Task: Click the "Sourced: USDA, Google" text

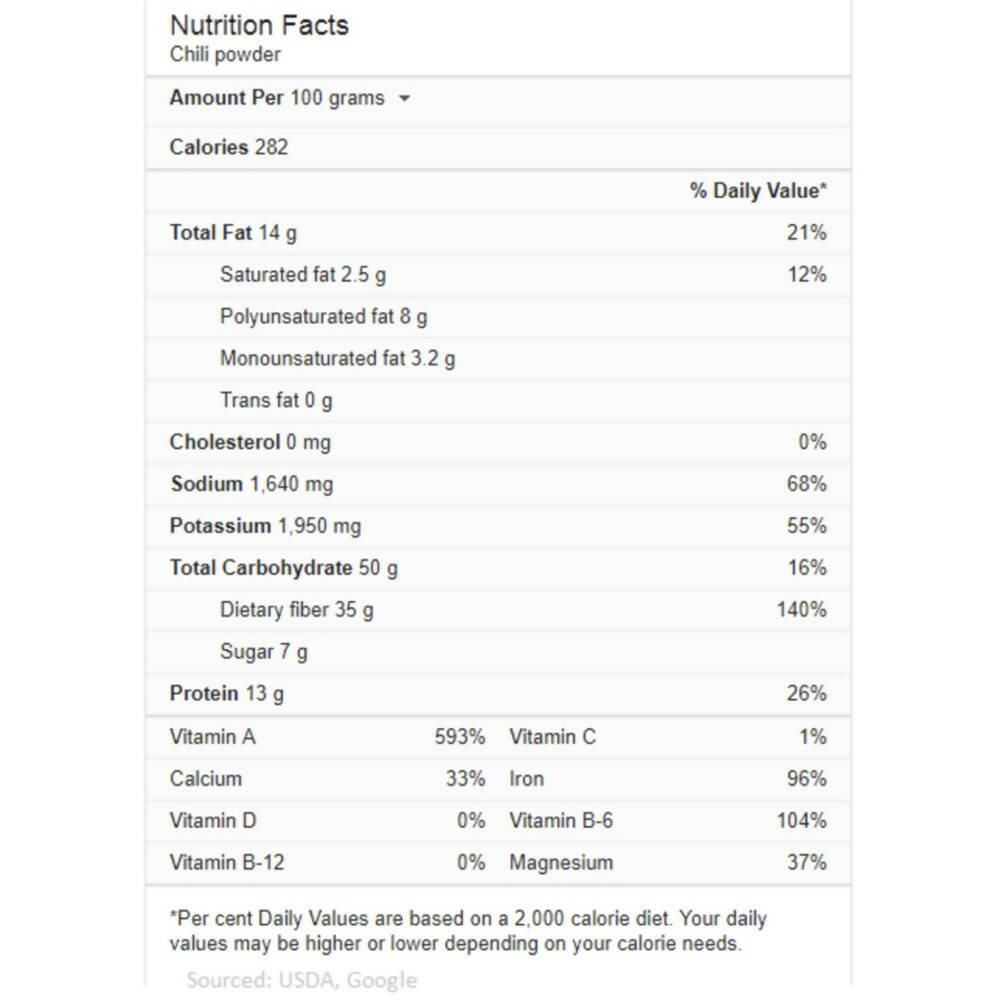Action: 301,980
